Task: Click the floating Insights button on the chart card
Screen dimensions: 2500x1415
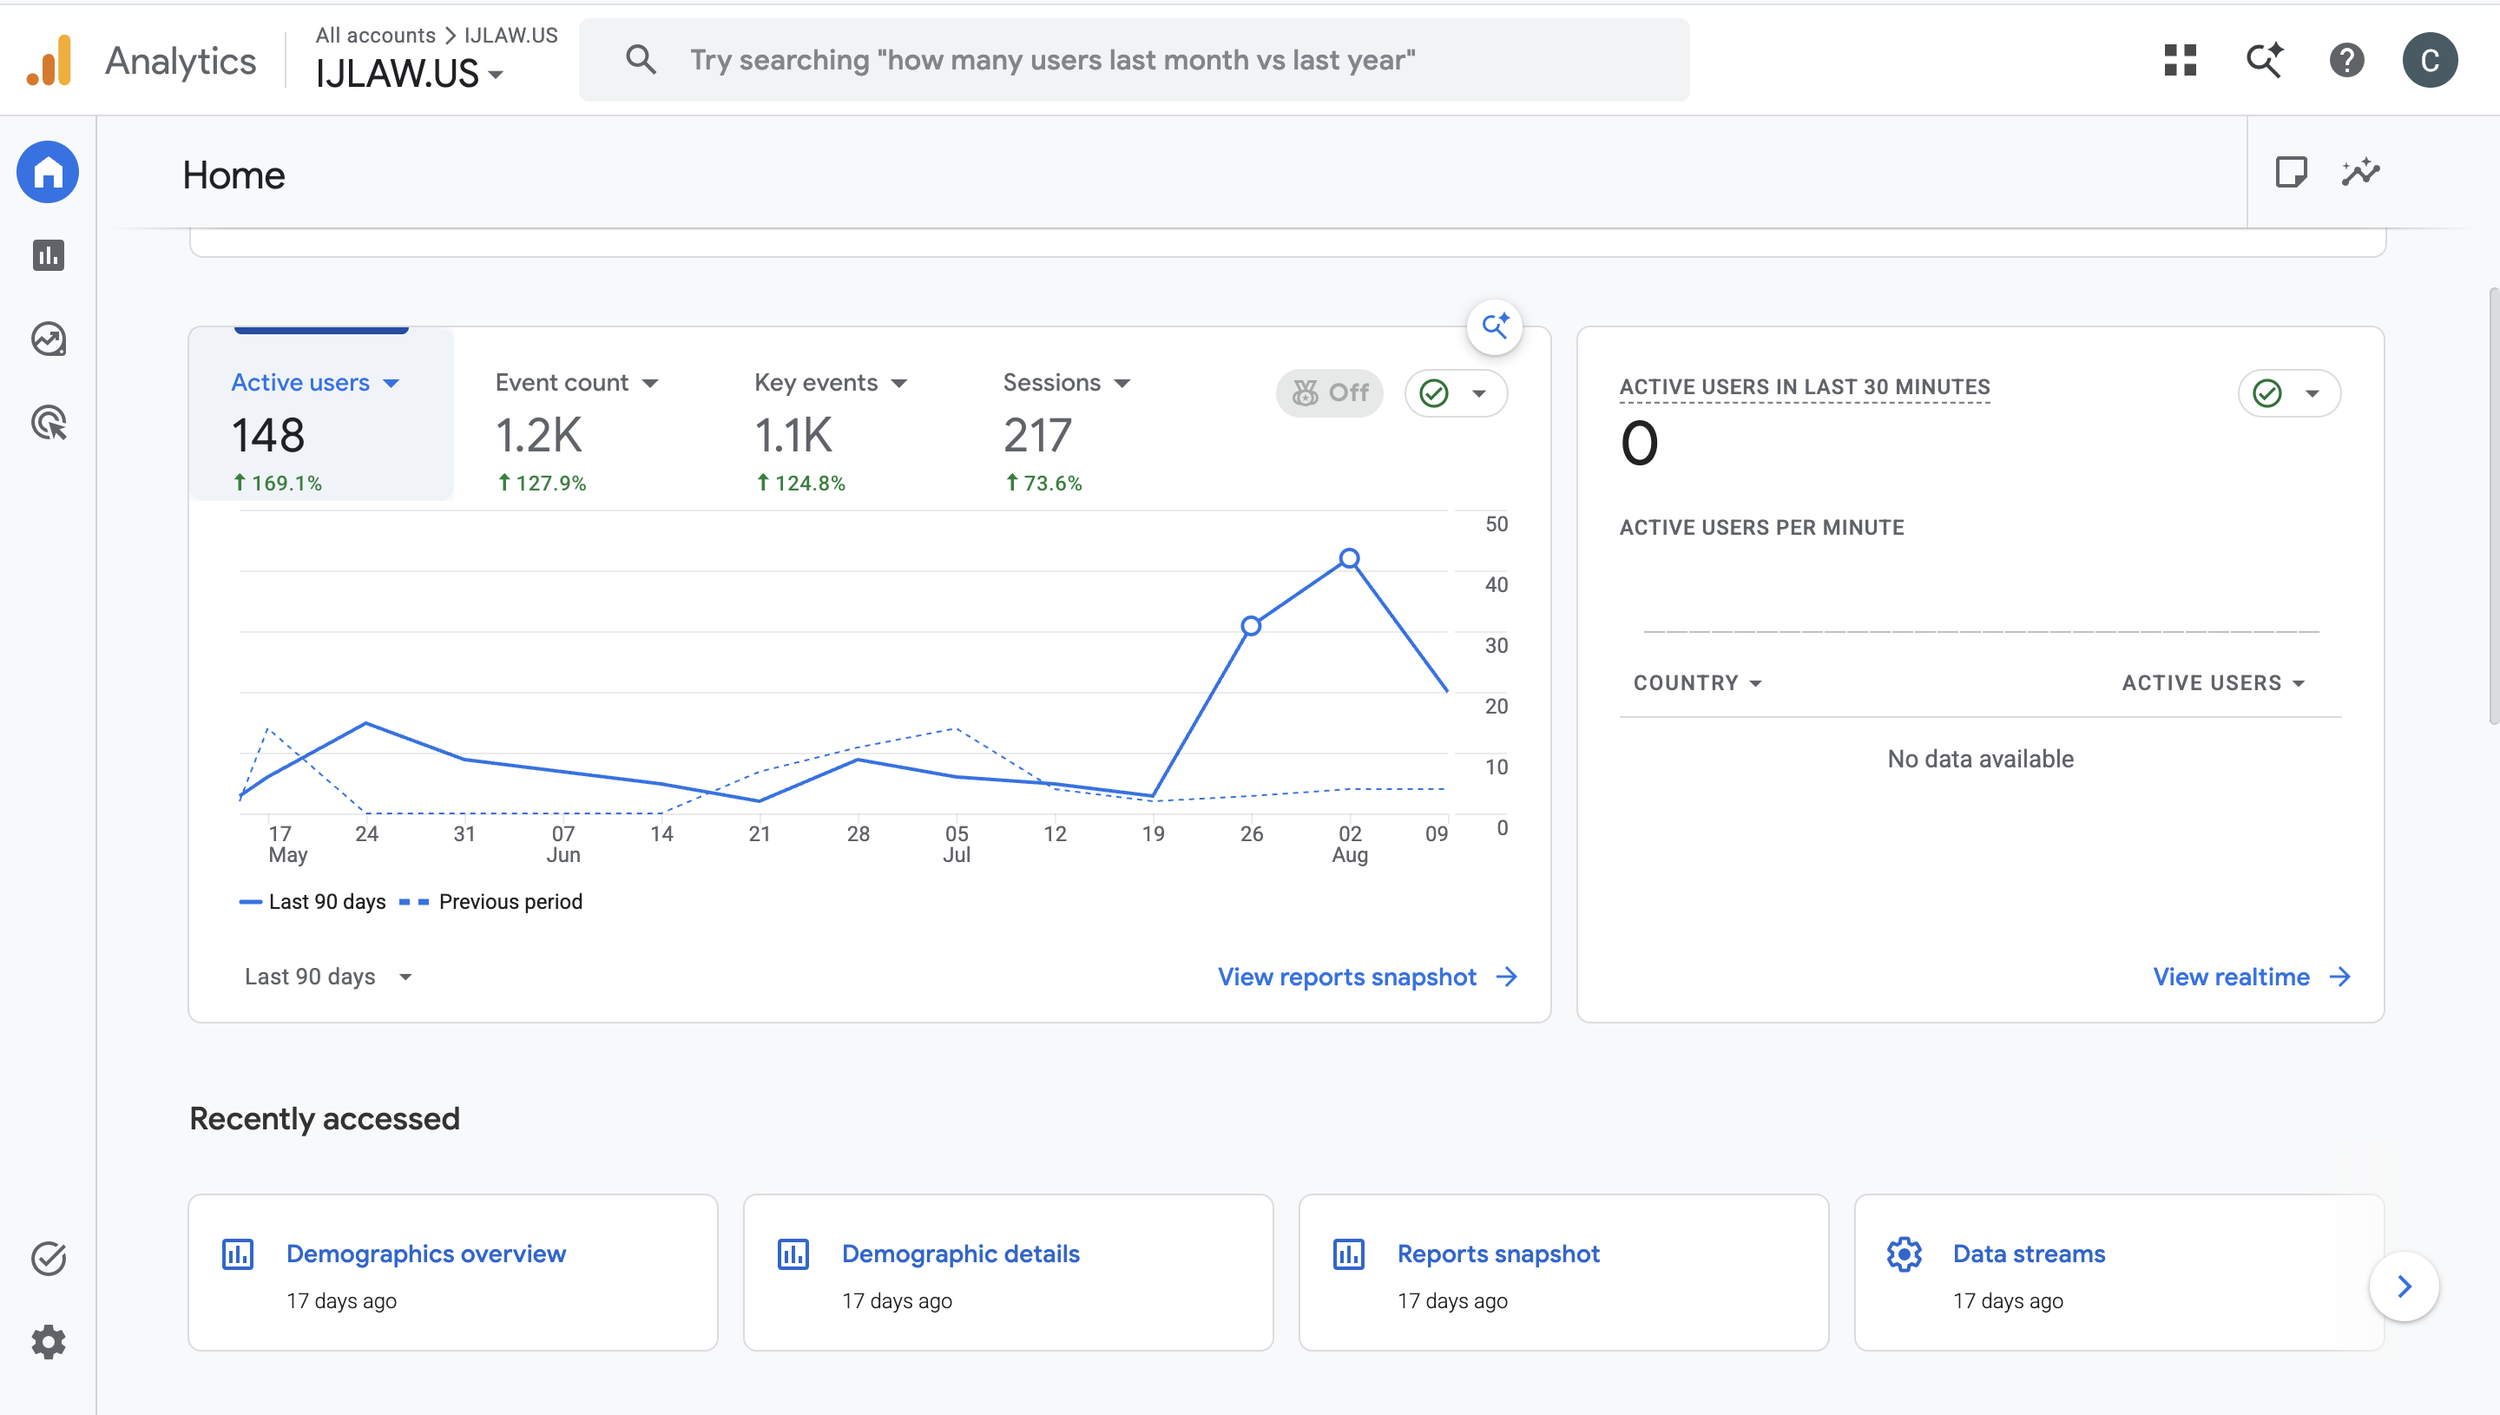Action: 1495,326
